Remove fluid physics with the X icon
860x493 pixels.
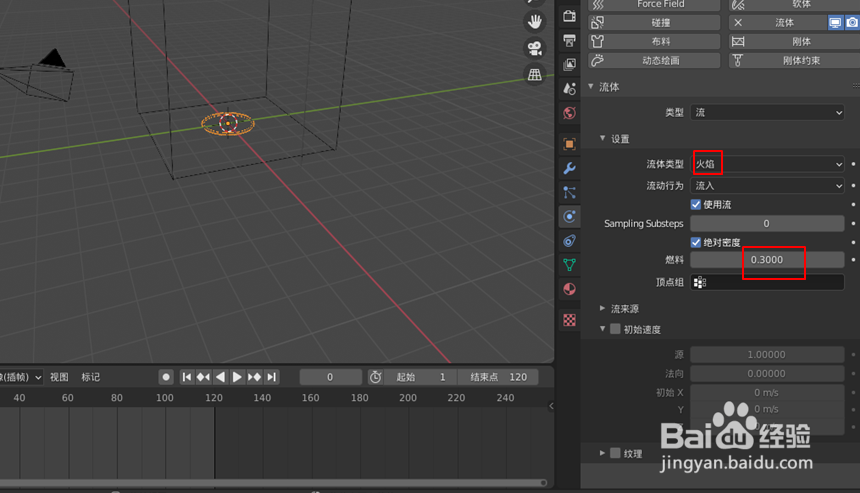[x=738, y=22]
